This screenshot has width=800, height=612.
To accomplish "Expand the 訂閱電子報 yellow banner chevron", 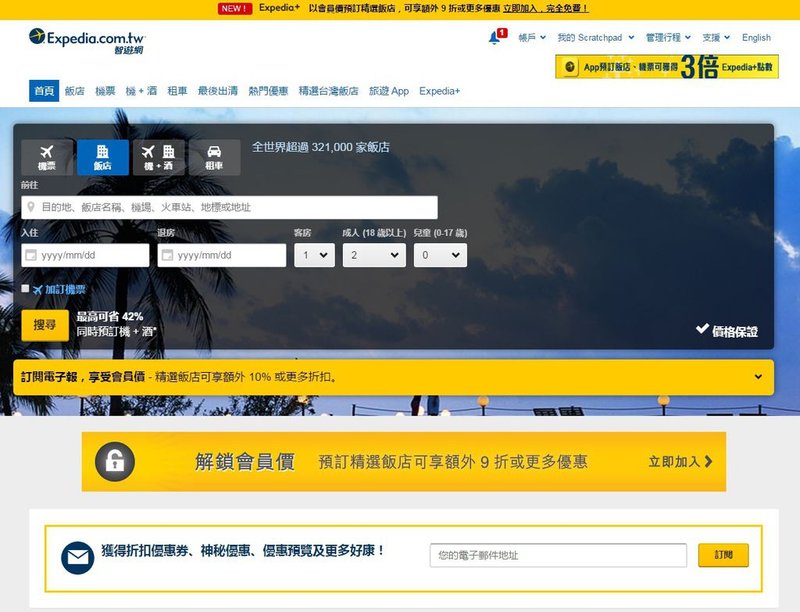I will 758,377.
